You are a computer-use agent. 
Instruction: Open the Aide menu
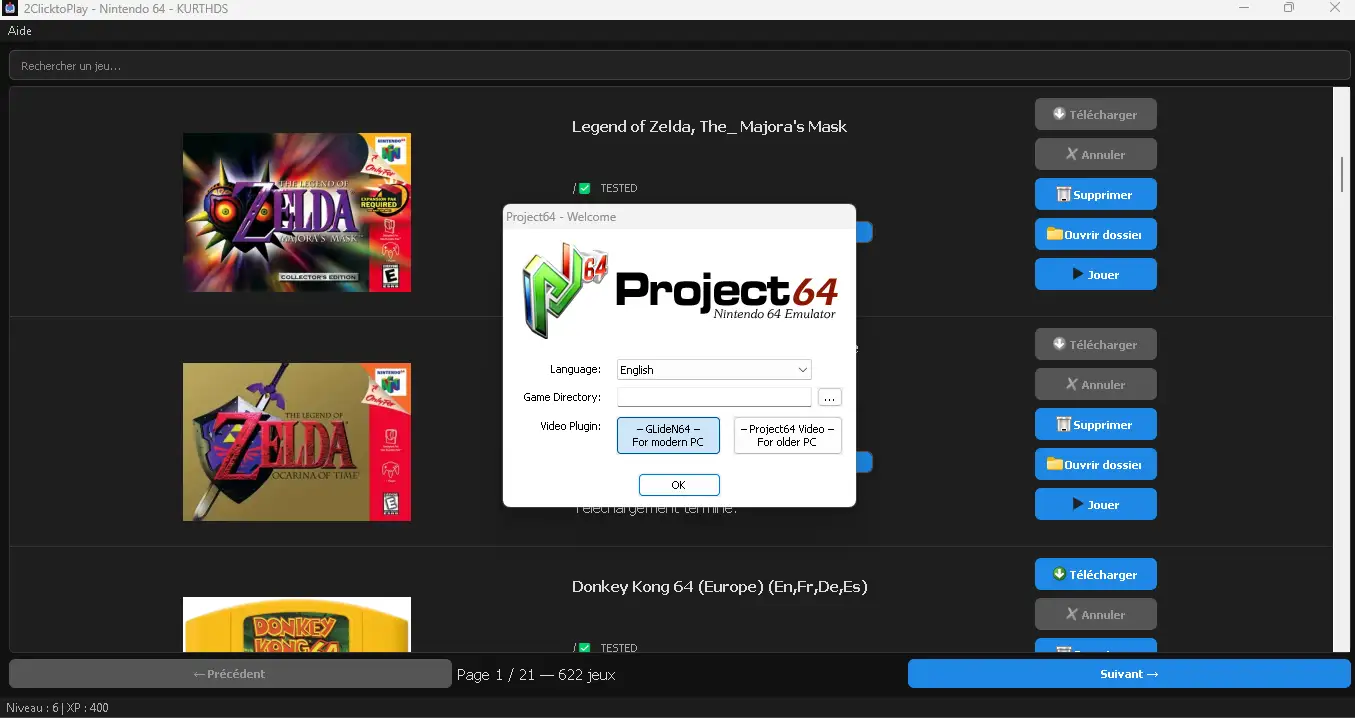coord(20,31)
